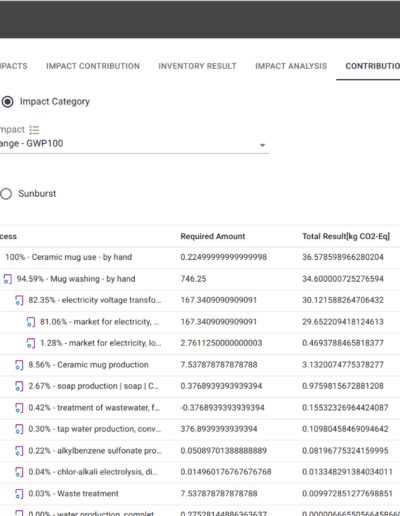Click the green list icon next to Impact label
Viewport: 400px width, 516px height.
[x=34, y=130]
